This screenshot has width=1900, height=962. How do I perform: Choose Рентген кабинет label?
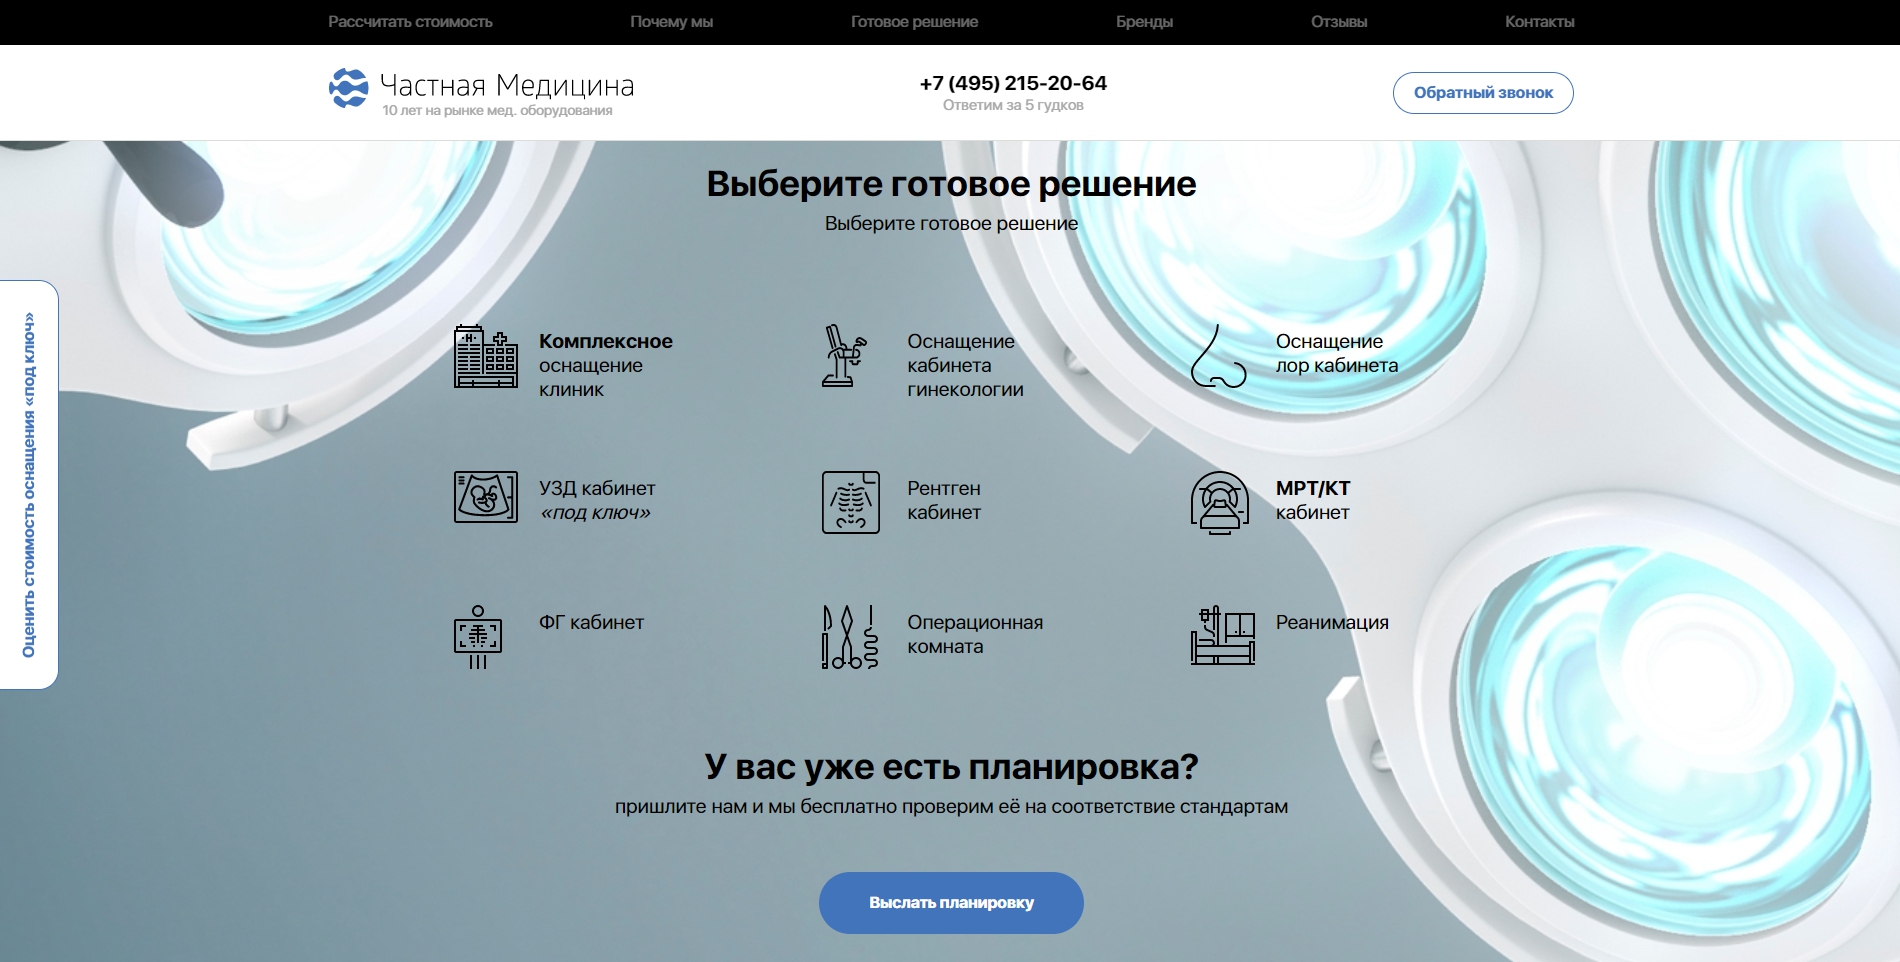(944, 500)
